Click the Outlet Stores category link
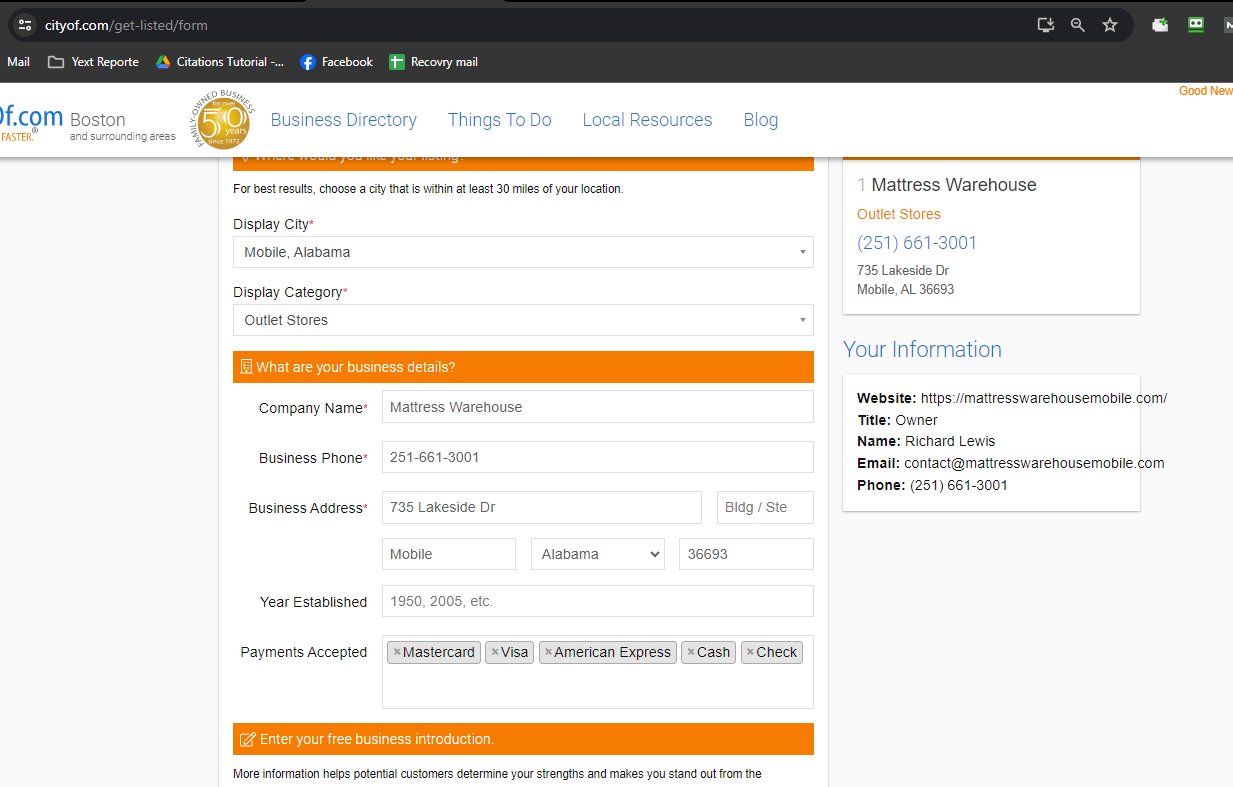This screenshot has height=787, width=1233. pyautogui.click(x=899, y=214)
